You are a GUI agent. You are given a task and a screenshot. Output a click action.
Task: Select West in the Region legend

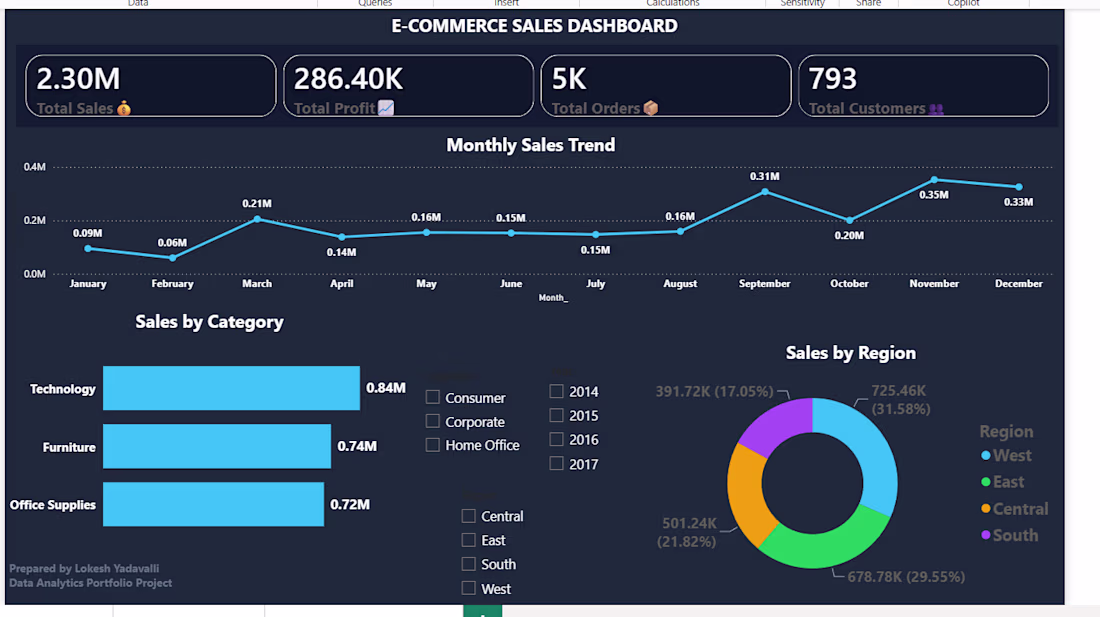1006,456
